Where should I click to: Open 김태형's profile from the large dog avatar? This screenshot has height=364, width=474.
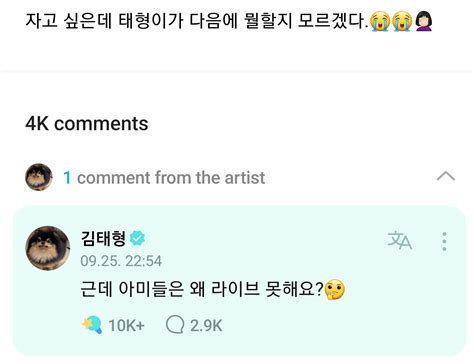(x=48, y=248)
